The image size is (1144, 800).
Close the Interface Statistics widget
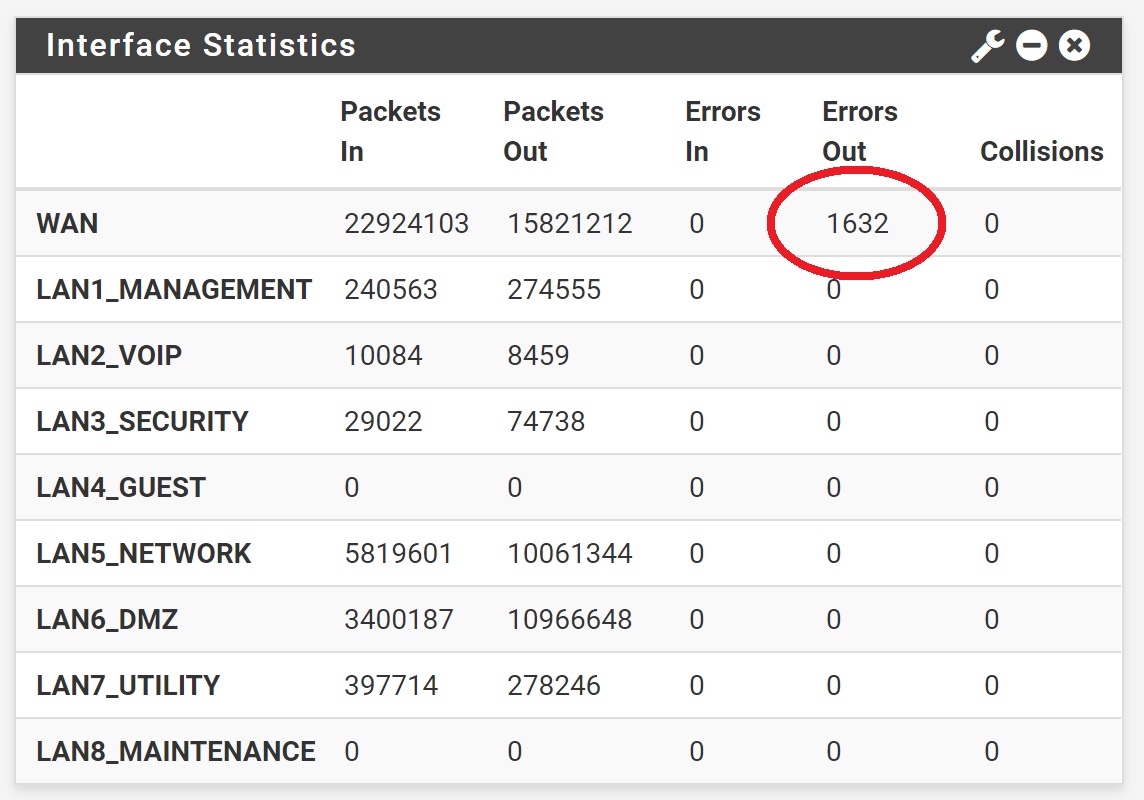point(1074,46)
